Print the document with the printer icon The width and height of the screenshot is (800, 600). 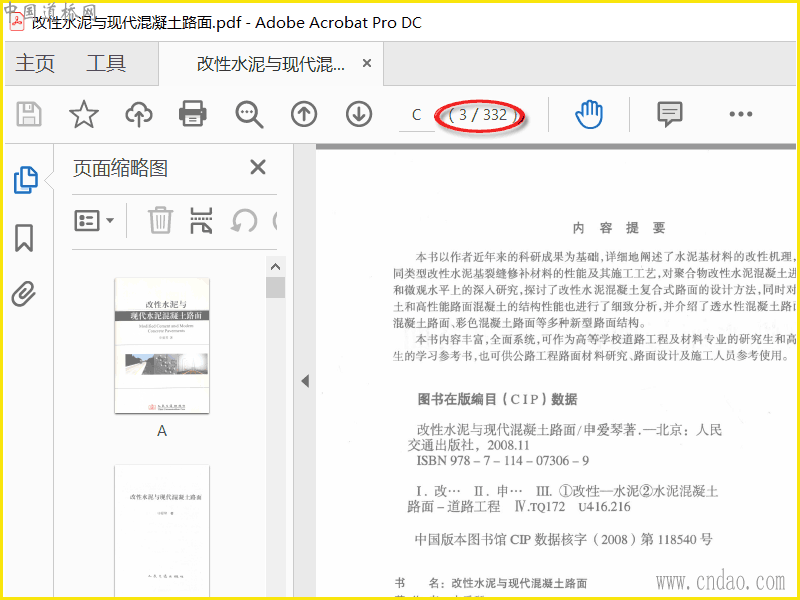(x=193, y=114)
